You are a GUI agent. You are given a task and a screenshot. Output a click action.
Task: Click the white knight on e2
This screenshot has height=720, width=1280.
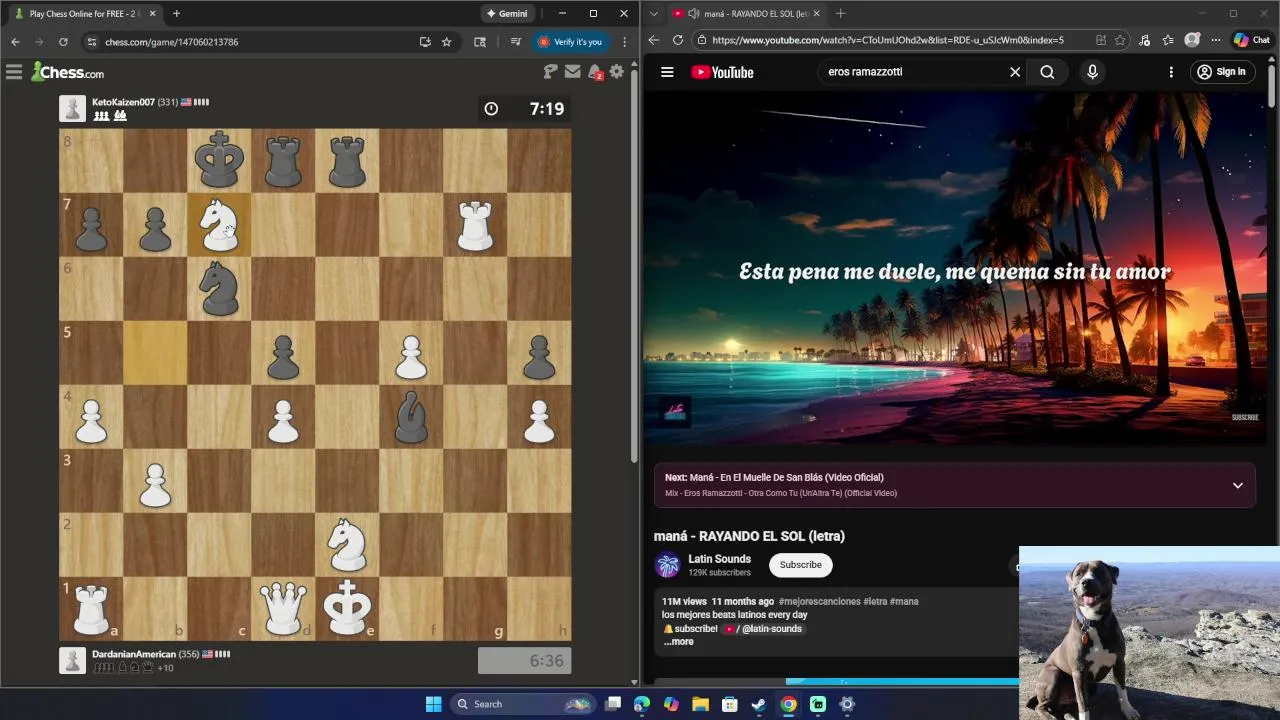tap(347, 545)
